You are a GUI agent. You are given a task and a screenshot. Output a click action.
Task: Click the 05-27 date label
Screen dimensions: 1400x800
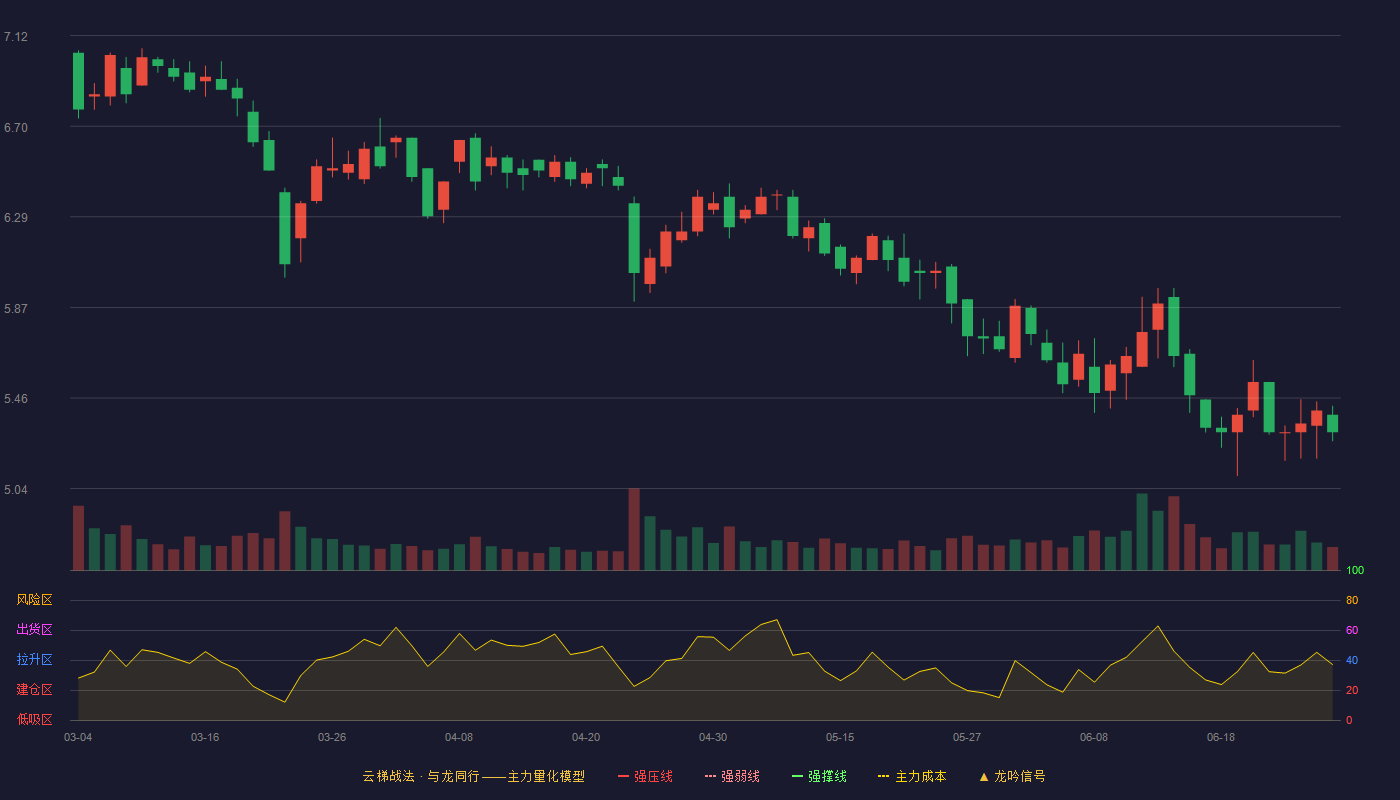click(967, 737)
